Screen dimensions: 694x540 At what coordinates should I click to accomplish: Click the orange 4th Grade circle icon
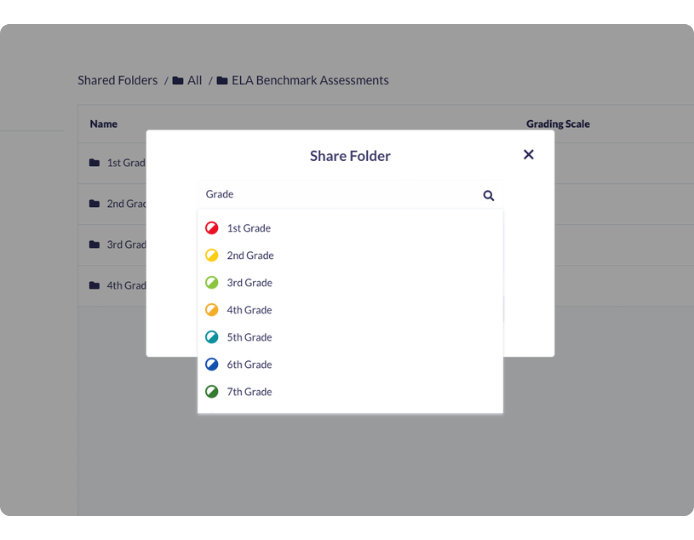click(x=212, y=310)
